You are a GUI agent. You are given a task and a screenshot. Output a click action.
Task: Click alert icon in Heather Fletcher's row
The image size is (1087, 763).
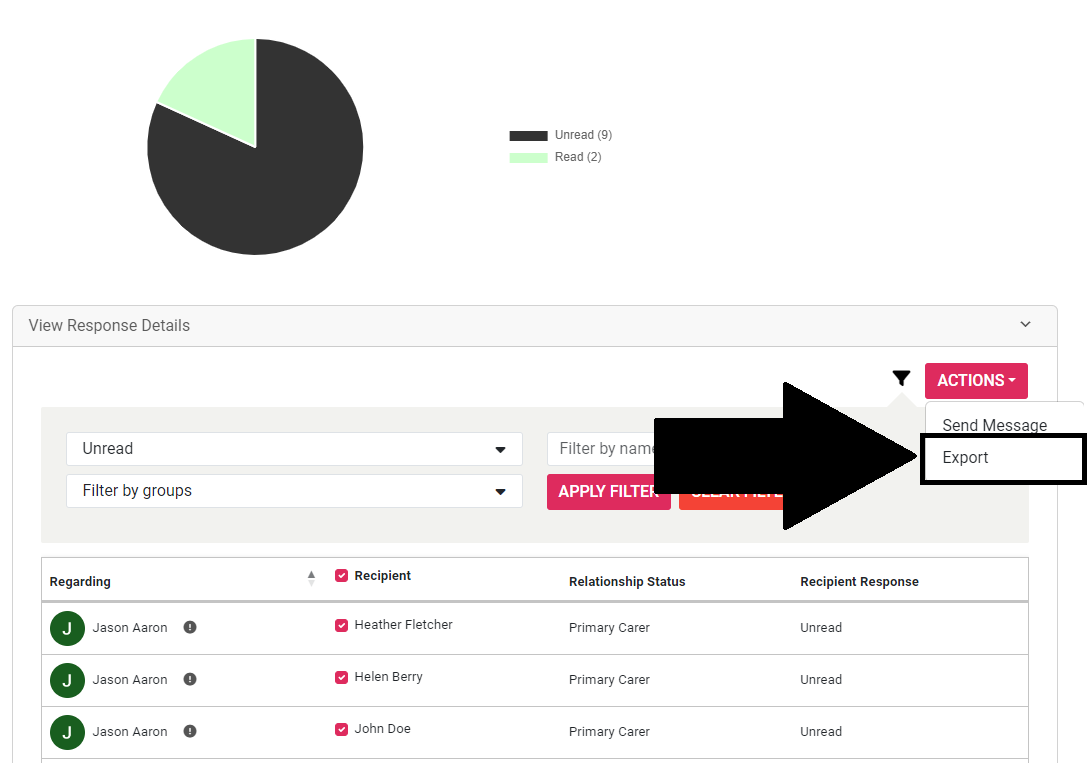(190, 628)
